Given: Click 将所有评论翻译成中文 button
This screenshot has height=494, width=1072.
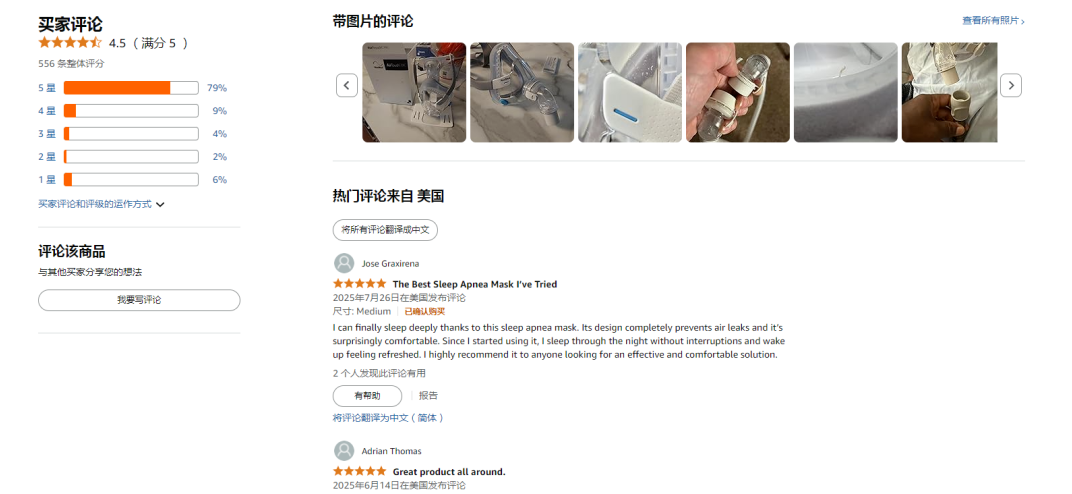Looking at the screenshot, I should tap(385, 230).
